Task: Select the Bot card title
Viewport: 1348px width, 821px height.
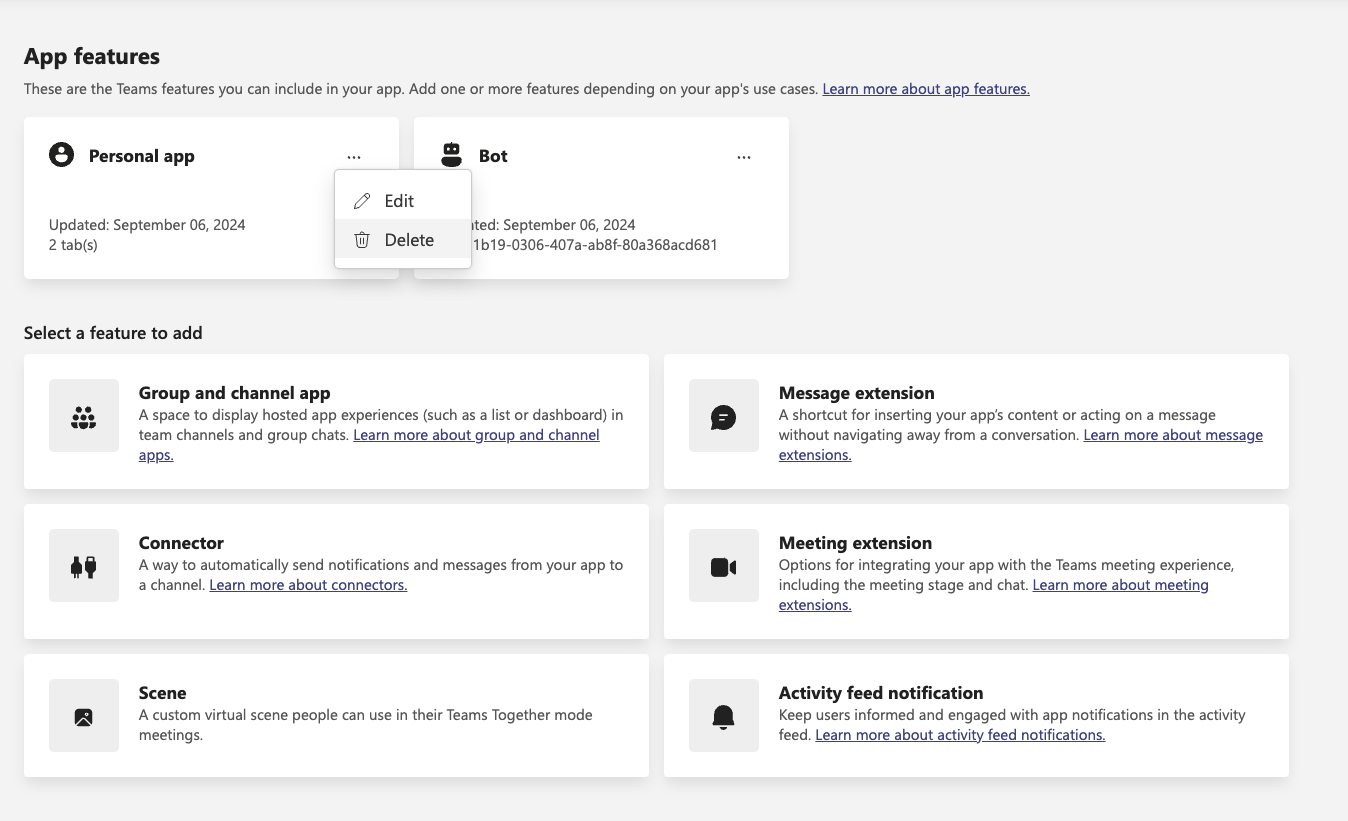Action: pyautogui.click(x=493, y=156)
